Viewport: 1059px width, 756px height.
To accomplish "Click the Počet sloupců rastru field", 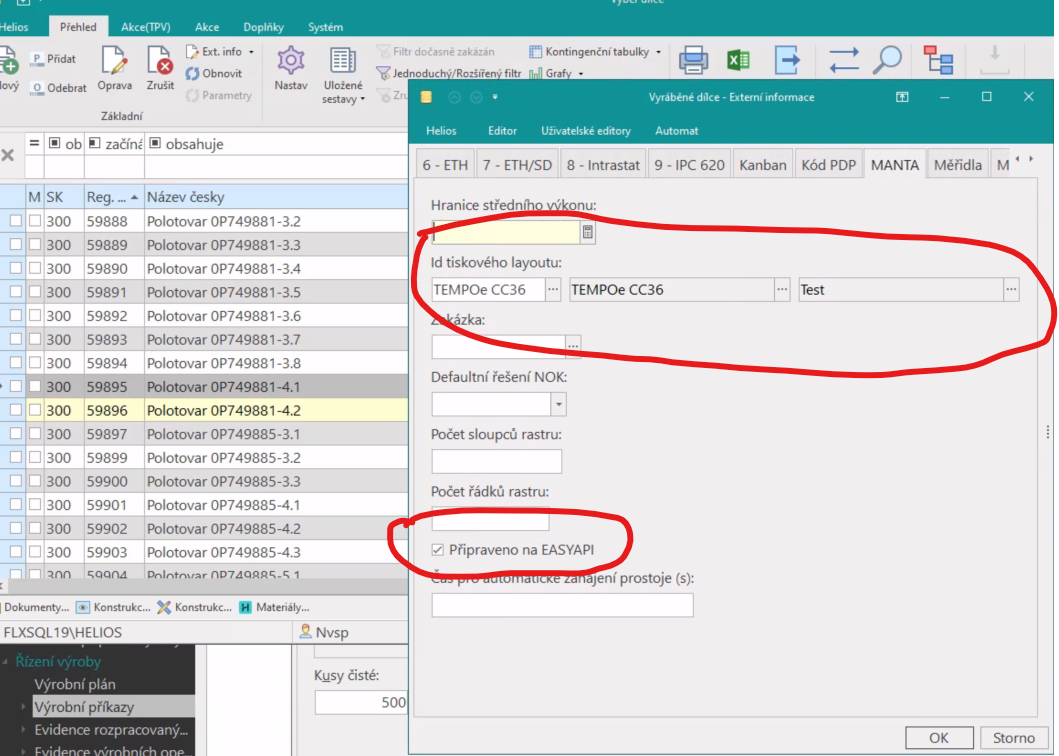I will (x=496, y=461).
